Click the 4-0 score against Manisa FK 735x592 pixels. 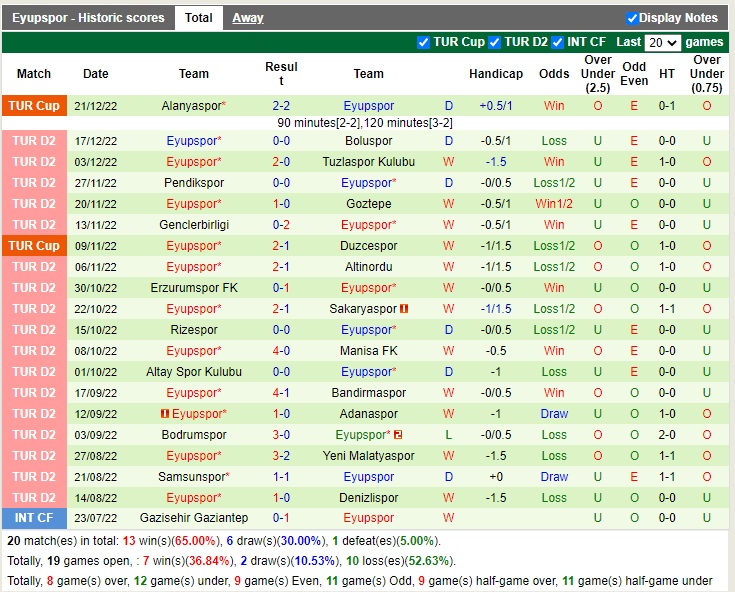281,351
